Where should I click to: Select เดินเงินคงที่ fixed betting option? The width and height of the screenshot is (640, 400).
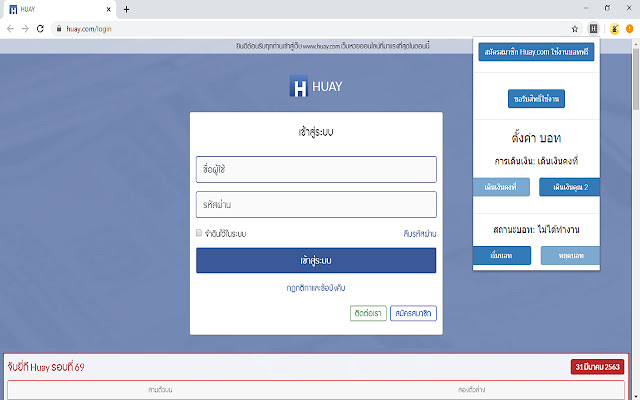[x=501, y=187]
